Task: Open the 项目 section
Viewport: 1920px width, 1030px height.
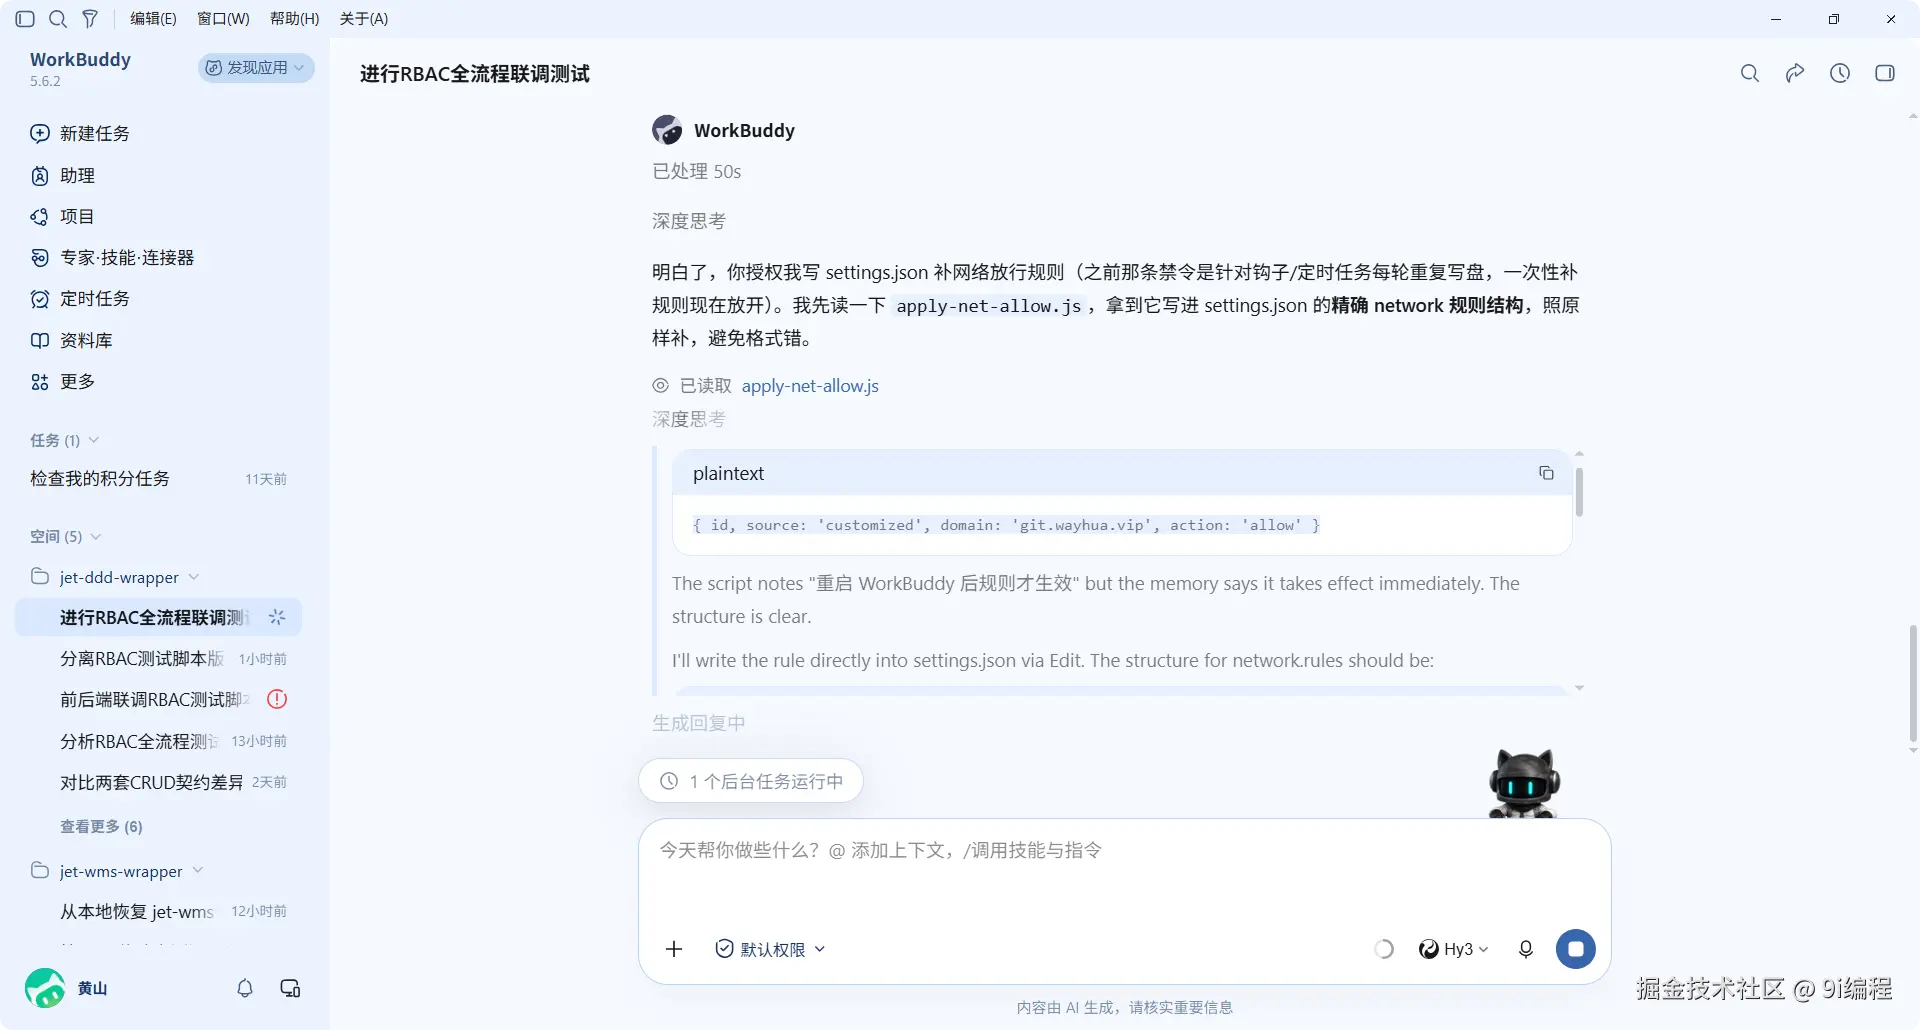Action: [x=62, y=217]
